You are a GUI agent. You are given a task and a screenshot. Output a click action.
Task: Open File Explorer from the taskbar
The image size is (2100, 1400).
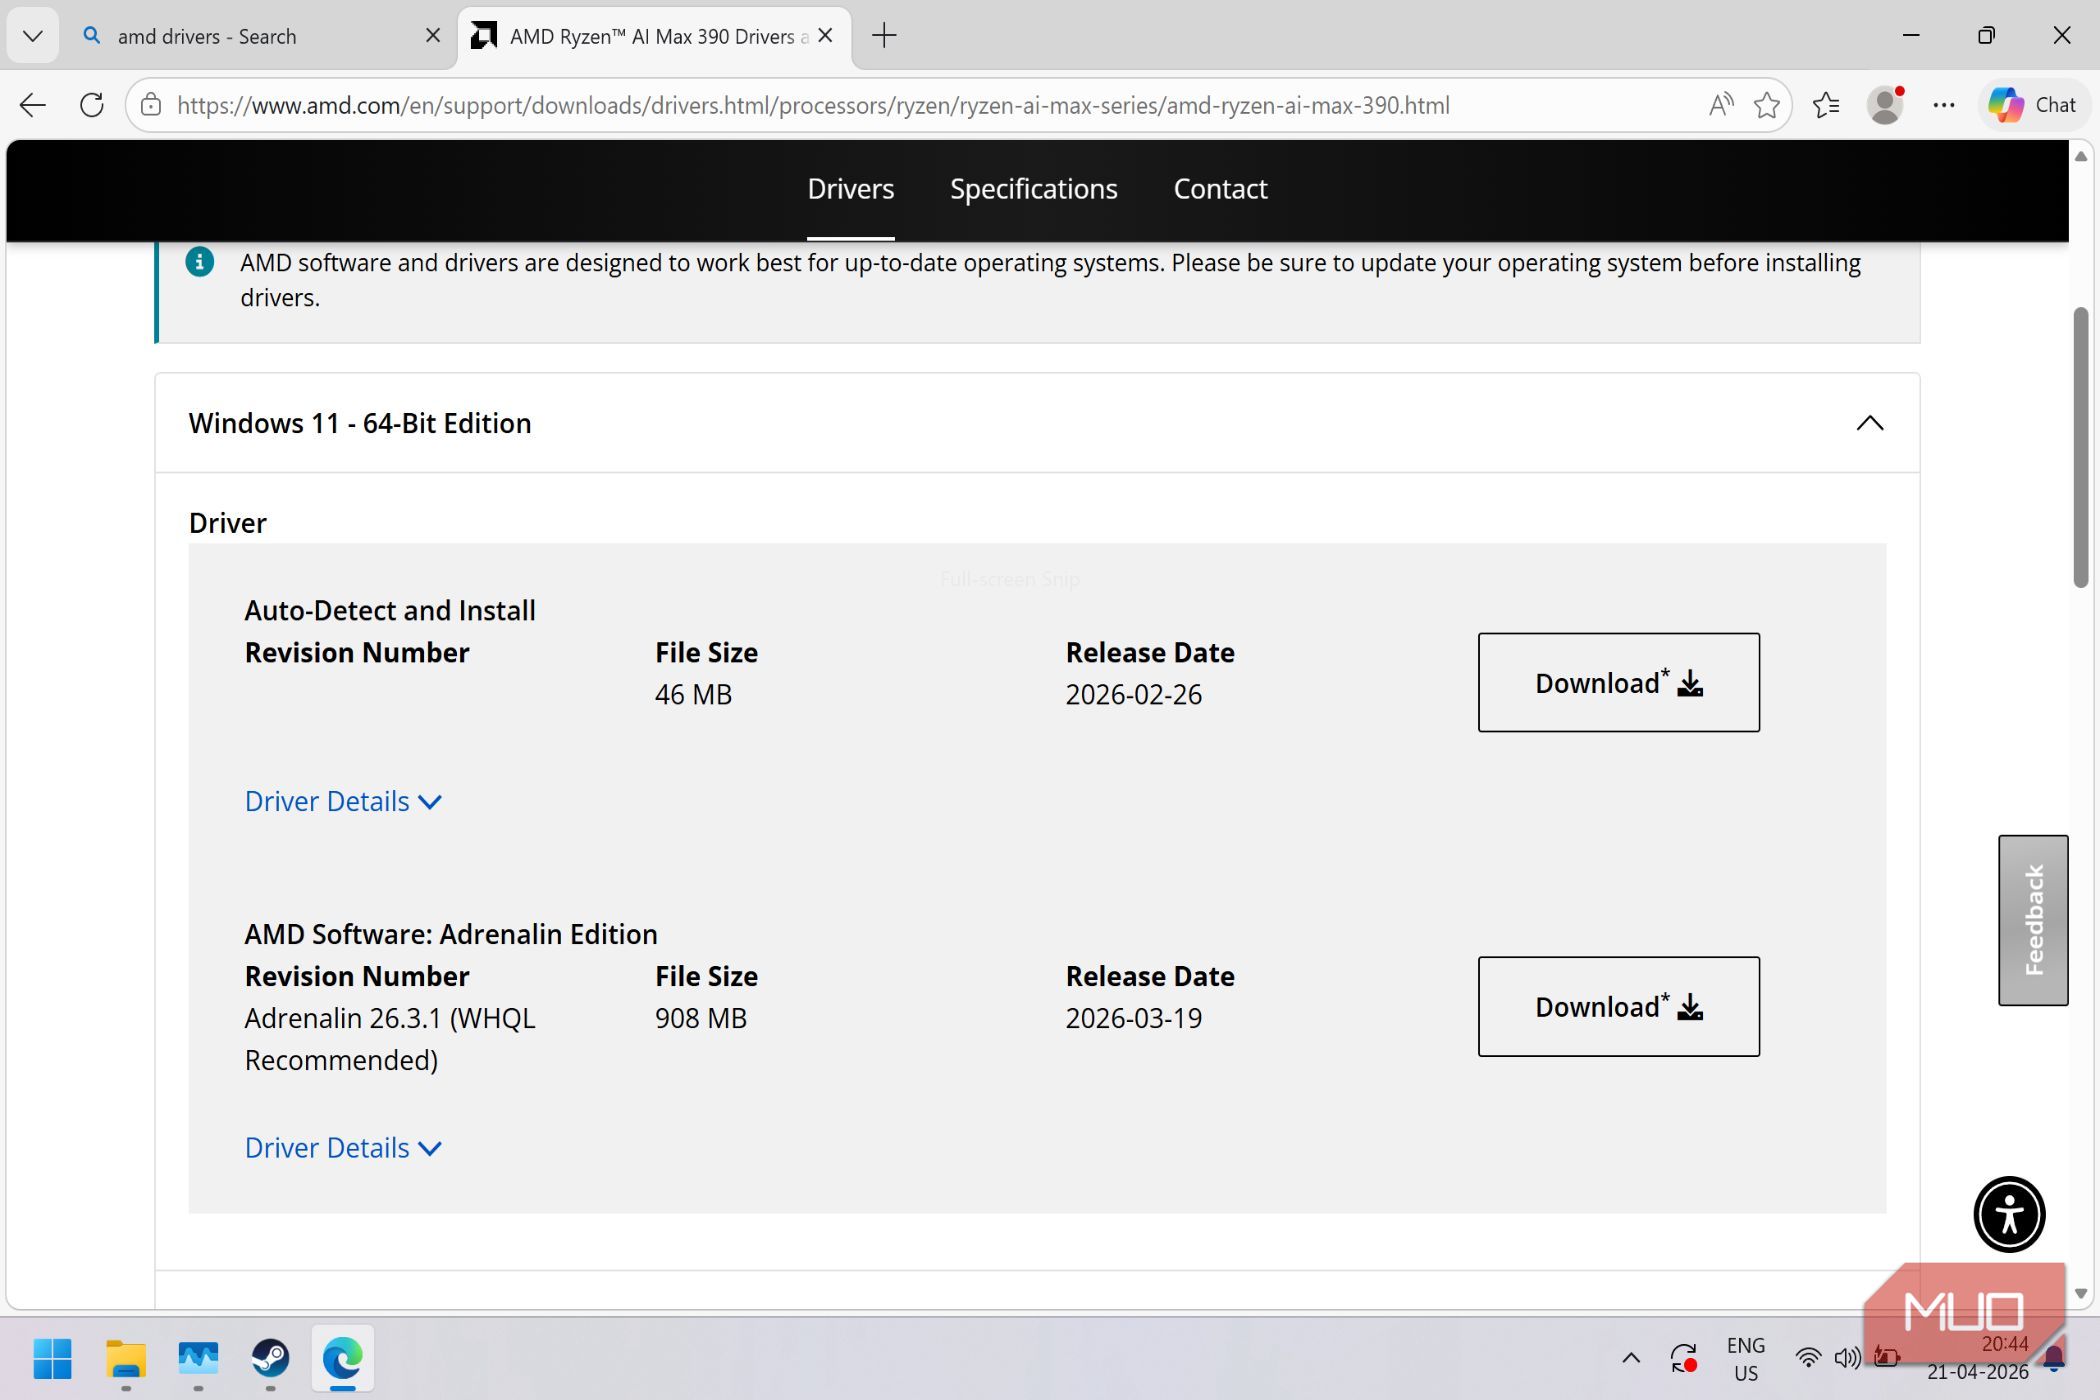(126, 1358)
